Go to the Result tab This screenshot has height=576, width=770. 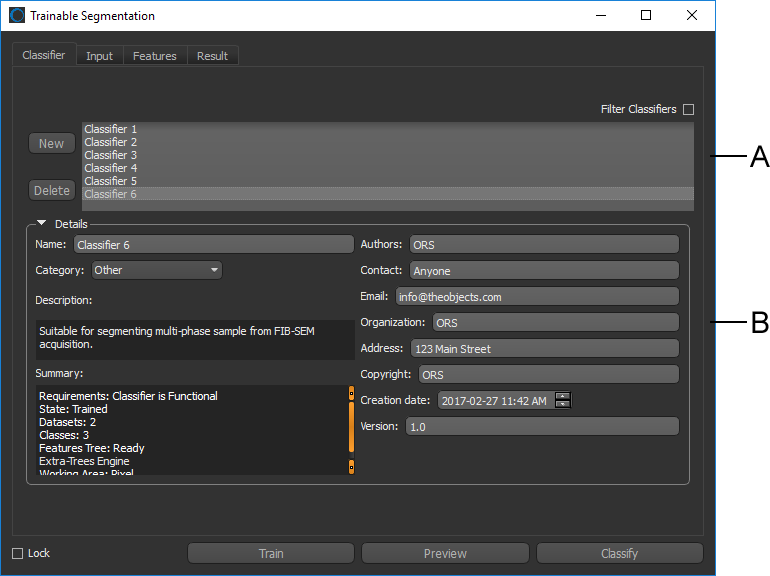click(x=212, y=56)
